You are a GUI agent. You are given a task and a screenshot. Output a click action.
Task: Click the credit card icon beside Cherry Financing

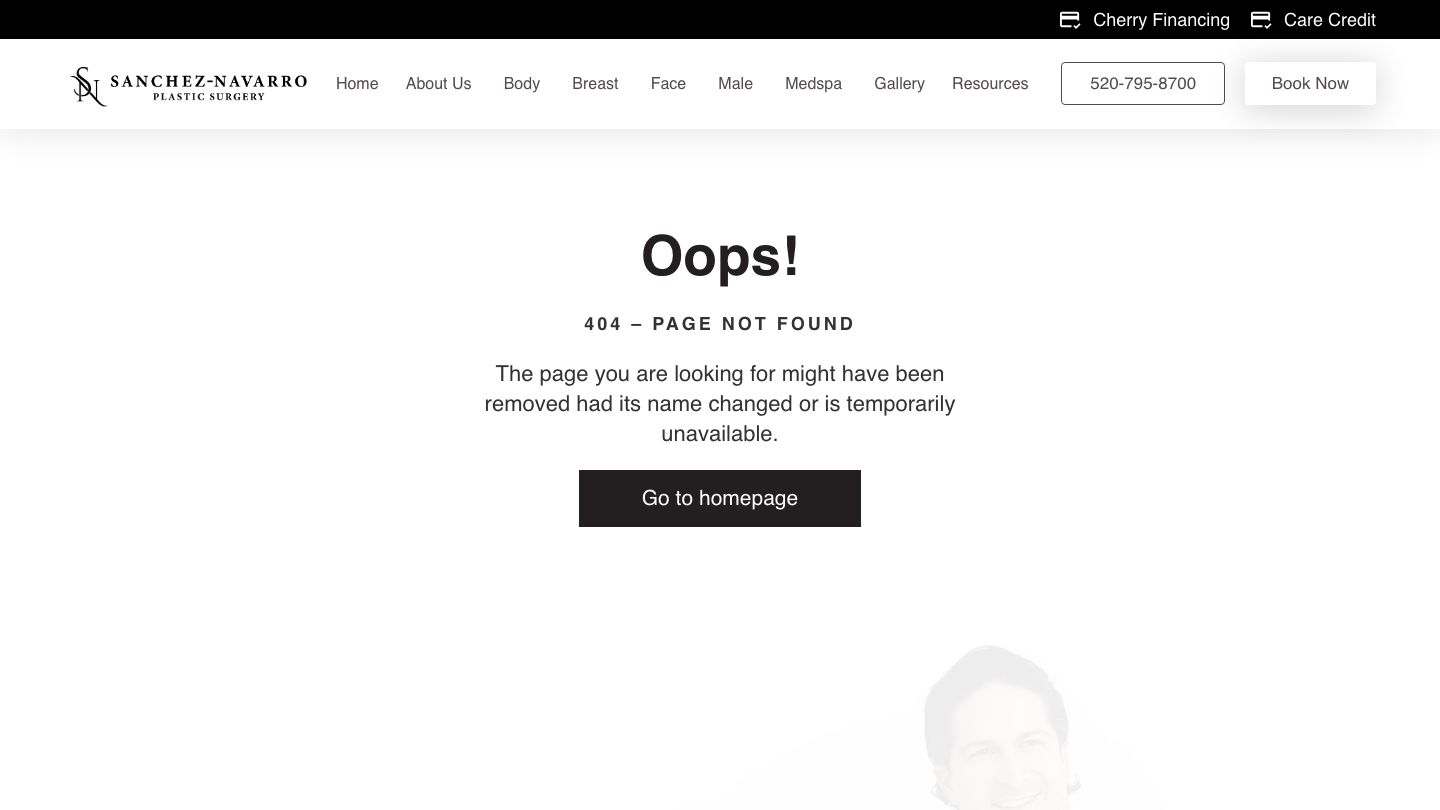1070,20
